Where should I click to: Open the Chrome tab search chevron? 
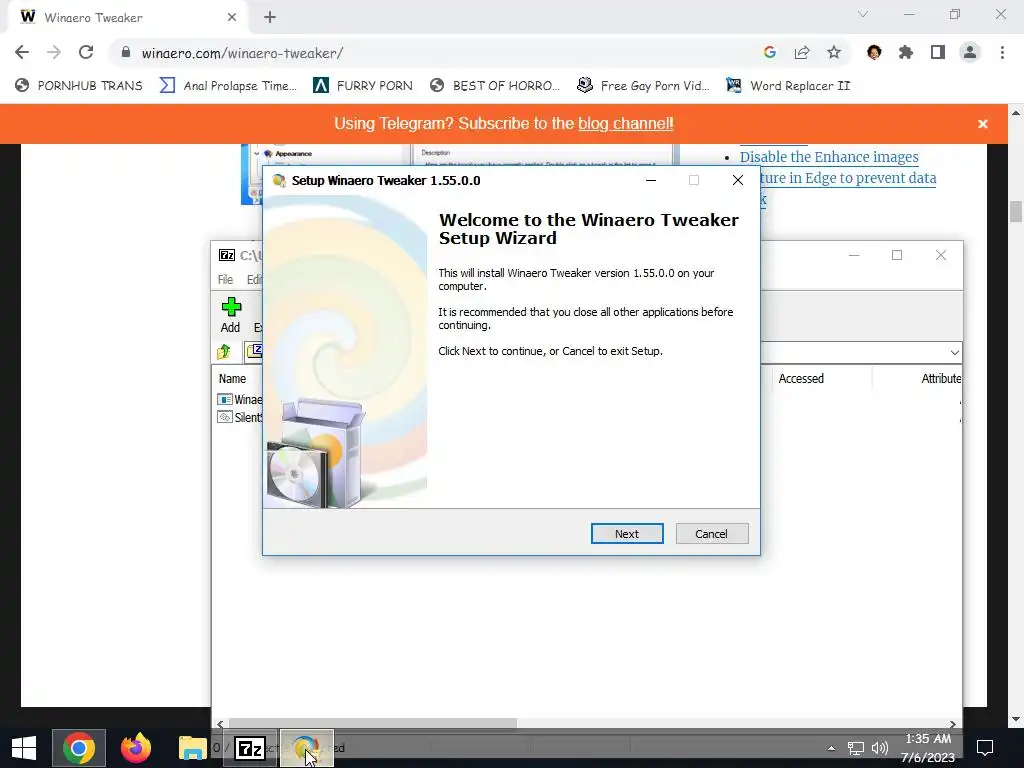(x=863, y=14)
